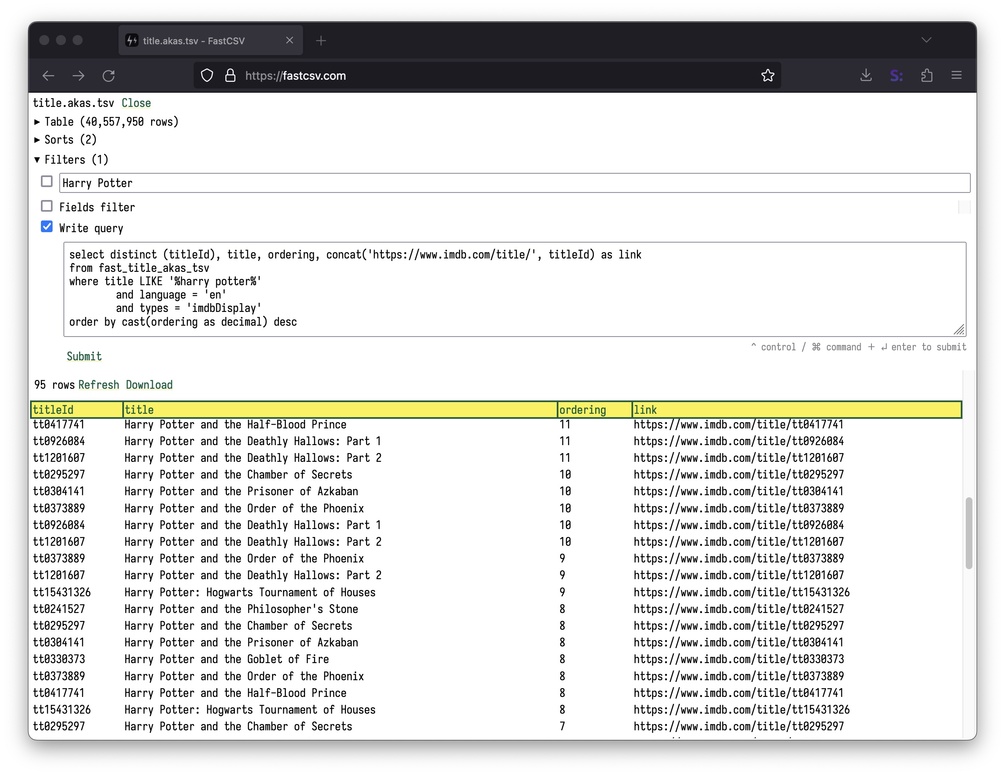Click the Refresh link
1005x775 pixels.
[99, 385]
